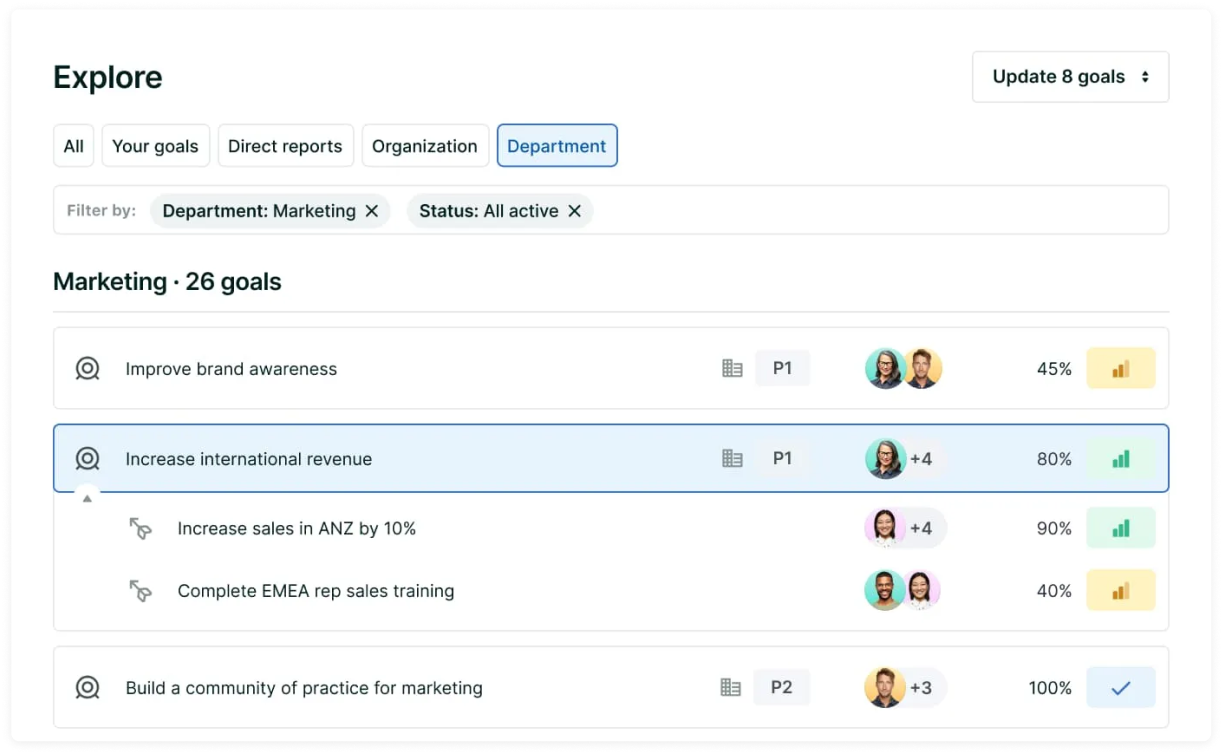Click owner avatar in Increase international revenue row
The height and width of the screenshot is (755, 1223).
[x=885, y=459]
